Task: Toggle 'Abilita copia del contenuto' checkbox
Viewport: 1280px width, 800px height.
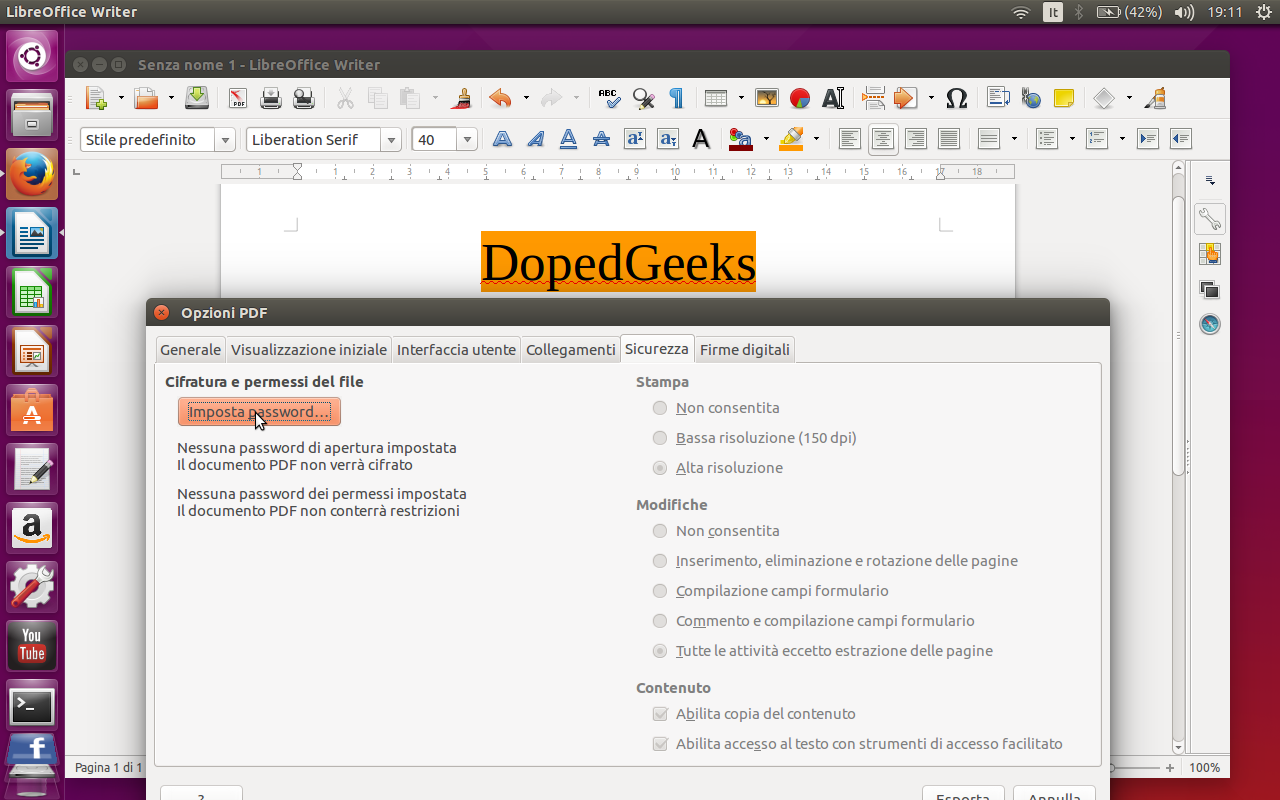Action: [754, 714]
